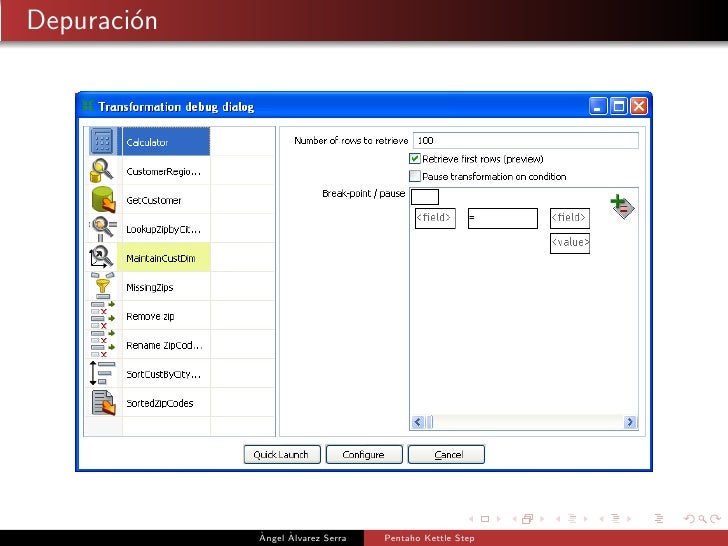Select CustomerRegio... in the step list
This screenshot has width=728, height=546.
pyautogui.click(x=166, y=170)
